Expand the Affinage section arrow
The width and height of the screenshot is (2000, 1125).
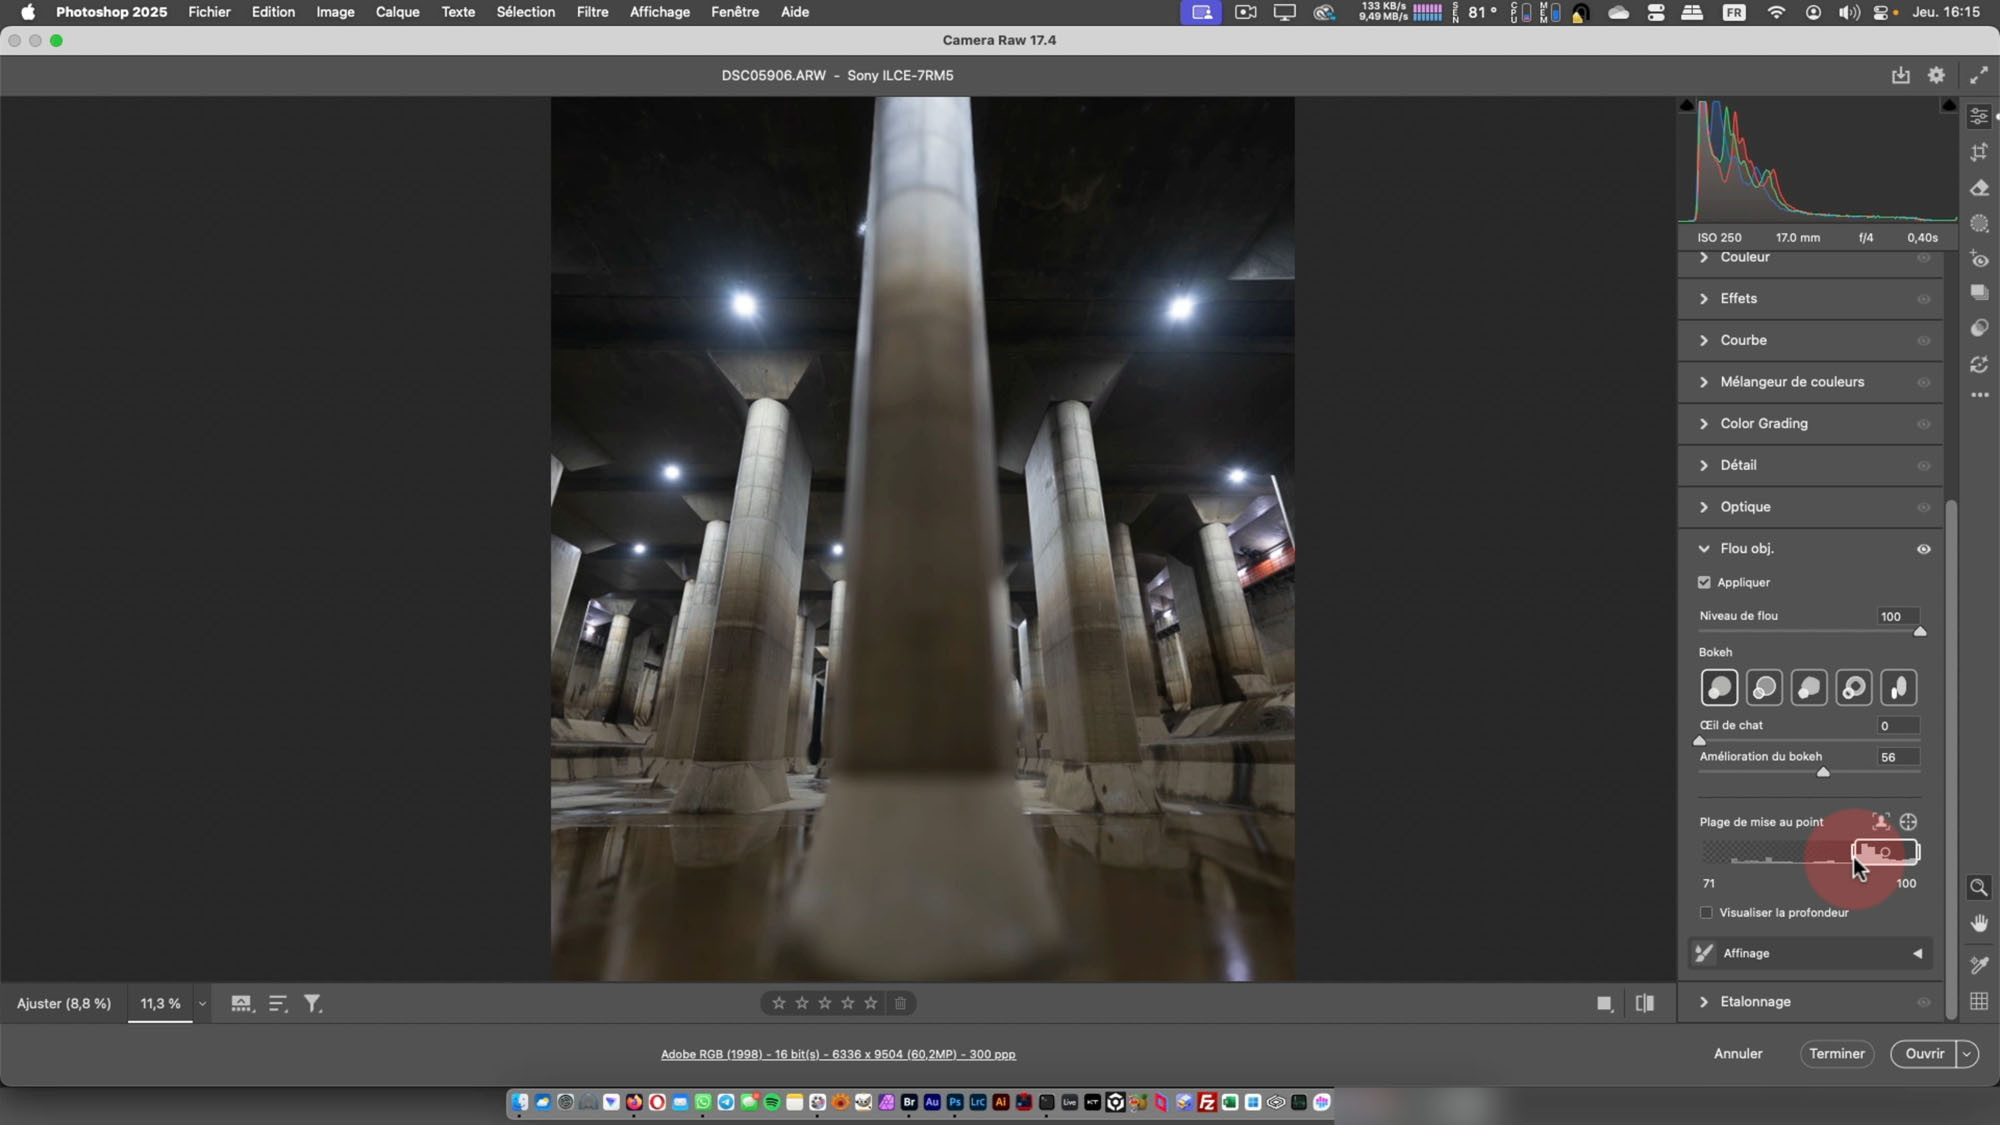(1917, 954)
